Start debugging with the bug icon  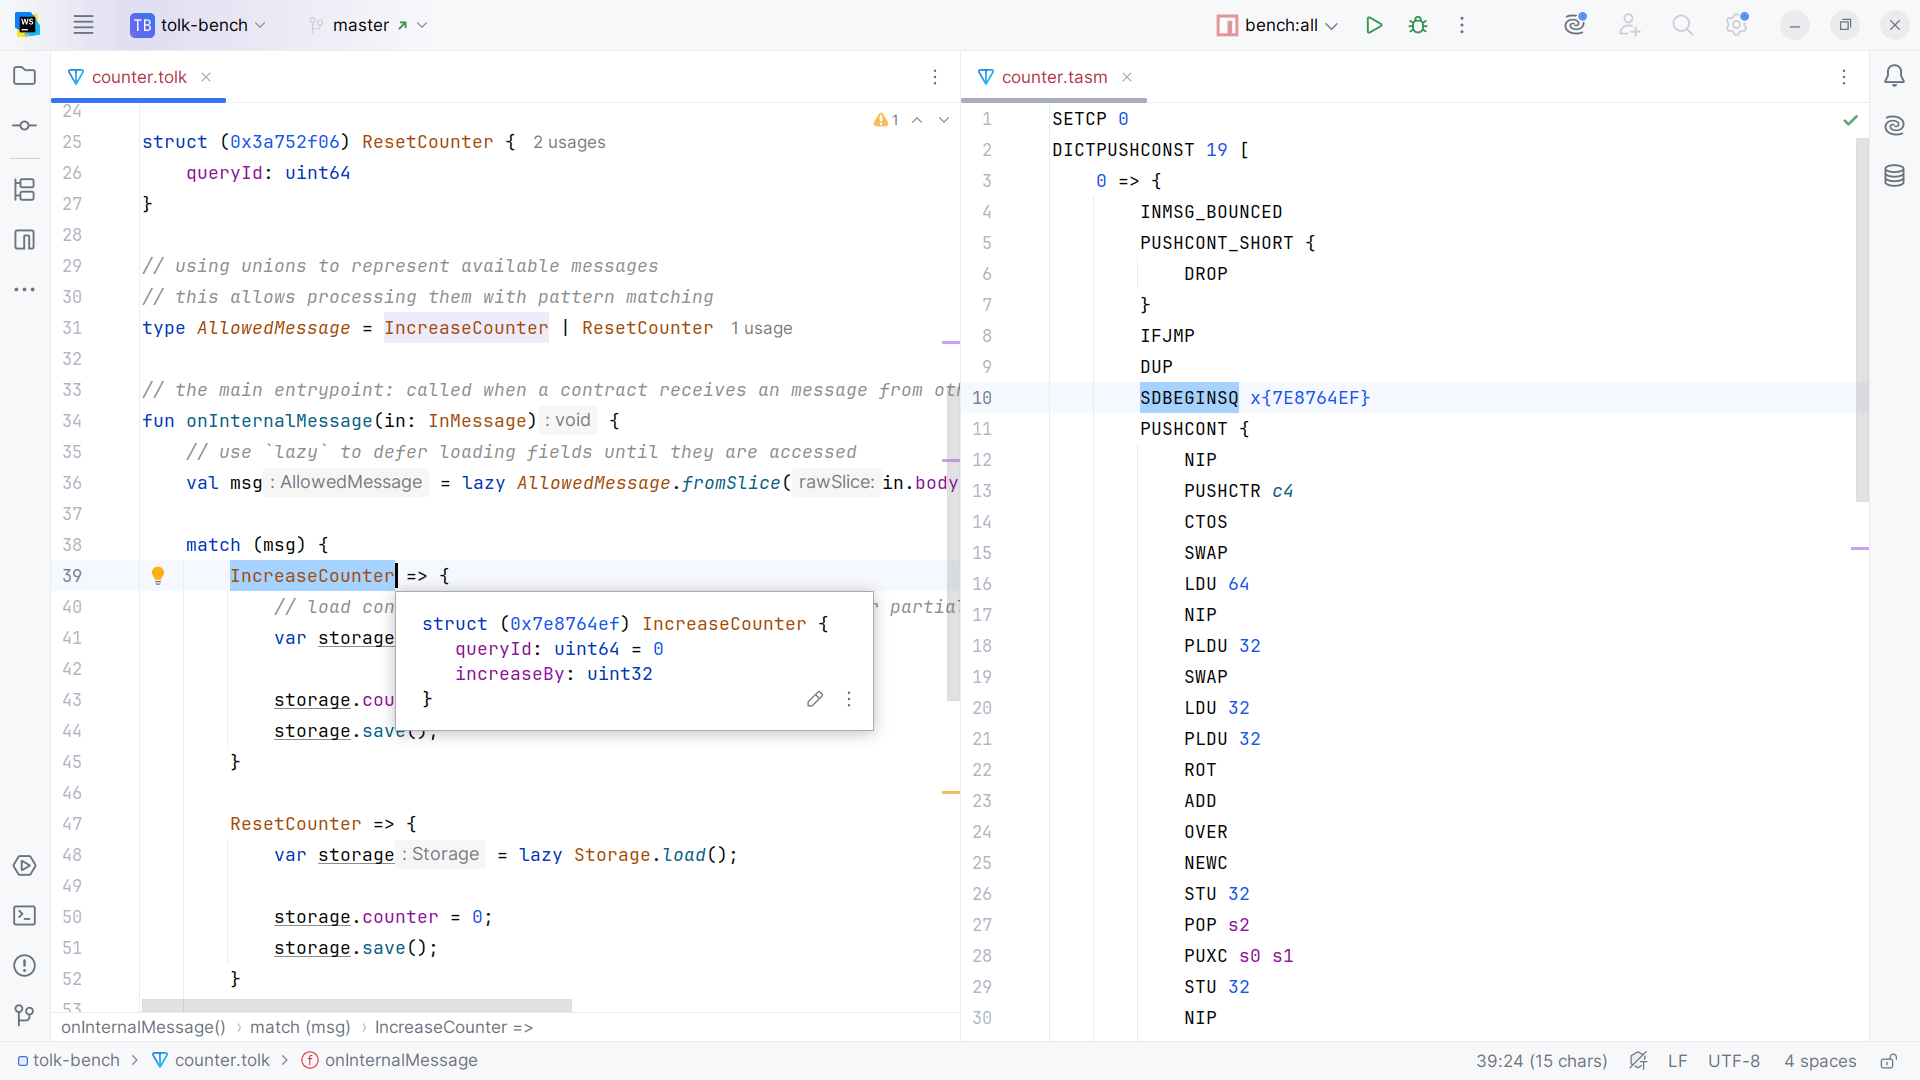coord(1418,25)
